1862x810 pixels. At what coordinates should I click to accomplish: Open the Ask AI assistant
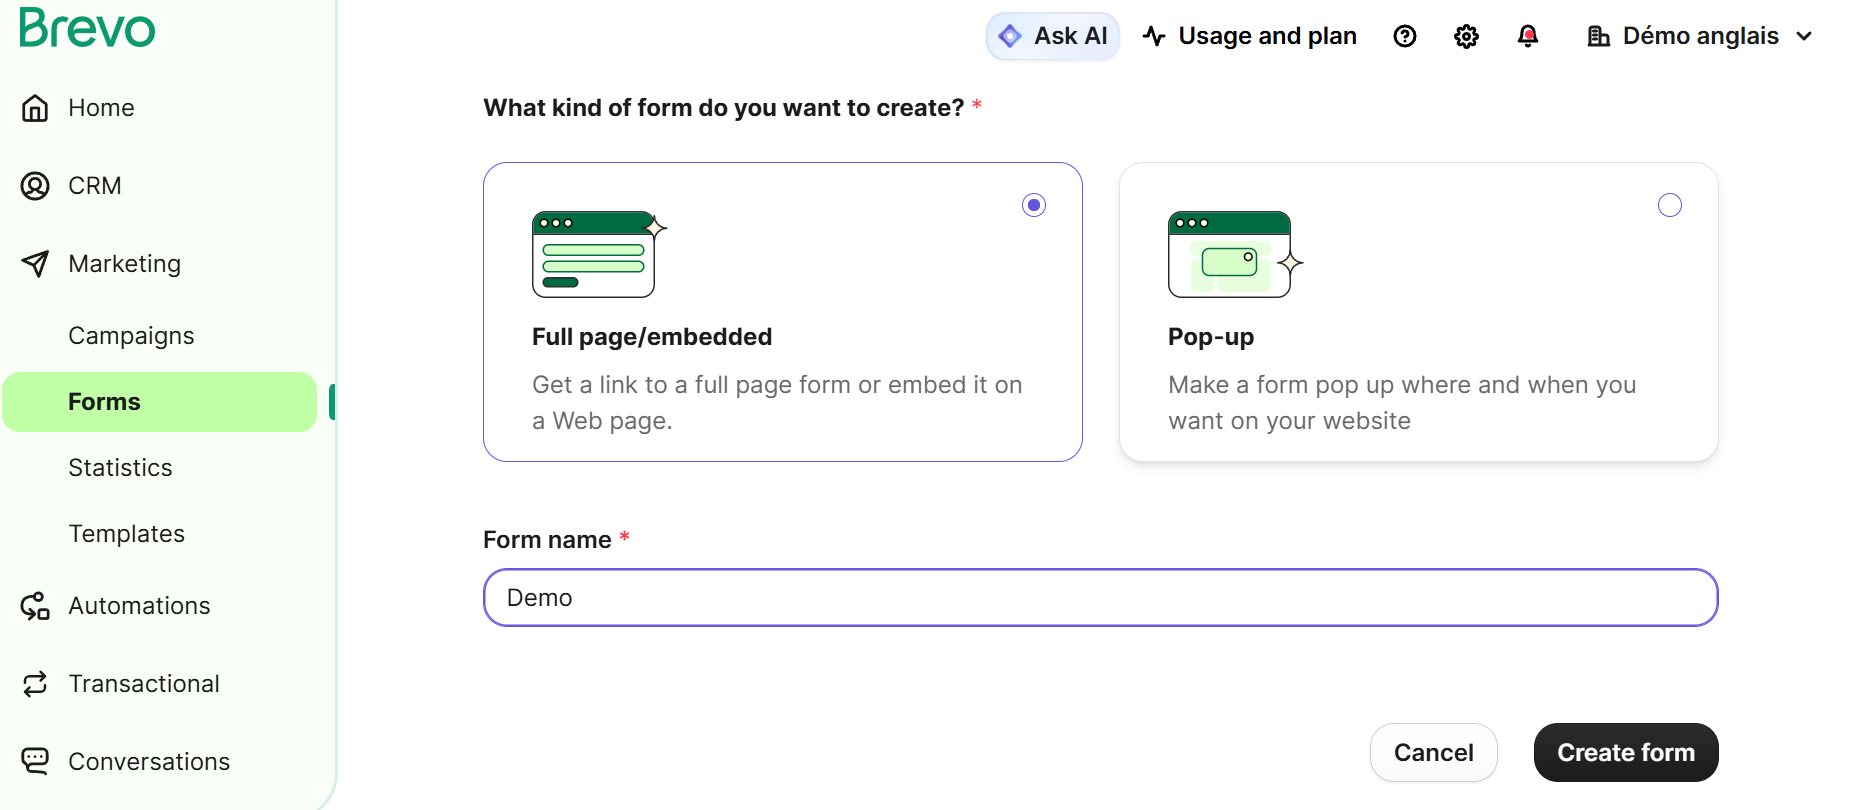(1053, 37)
